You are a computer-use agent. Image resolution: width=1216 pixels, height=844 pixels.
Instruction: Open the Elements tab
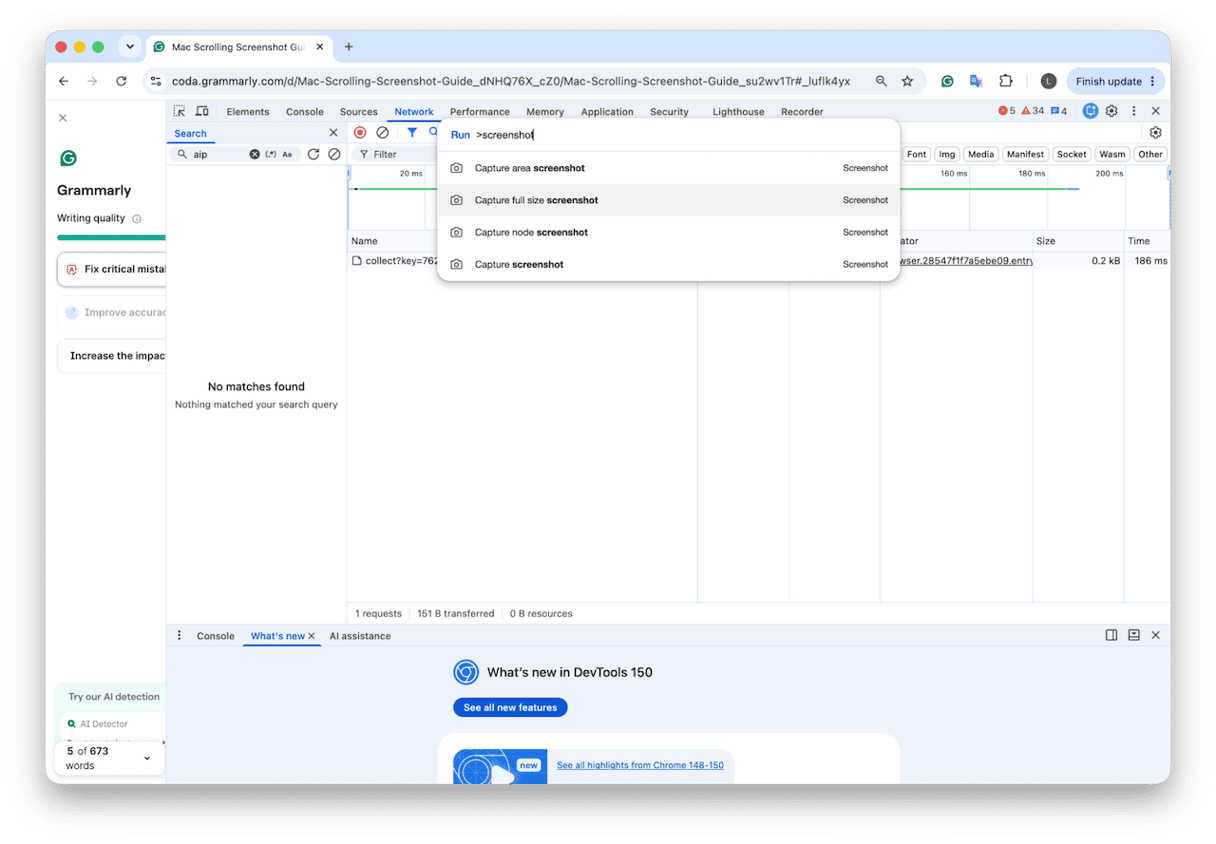tap(248, 112)
